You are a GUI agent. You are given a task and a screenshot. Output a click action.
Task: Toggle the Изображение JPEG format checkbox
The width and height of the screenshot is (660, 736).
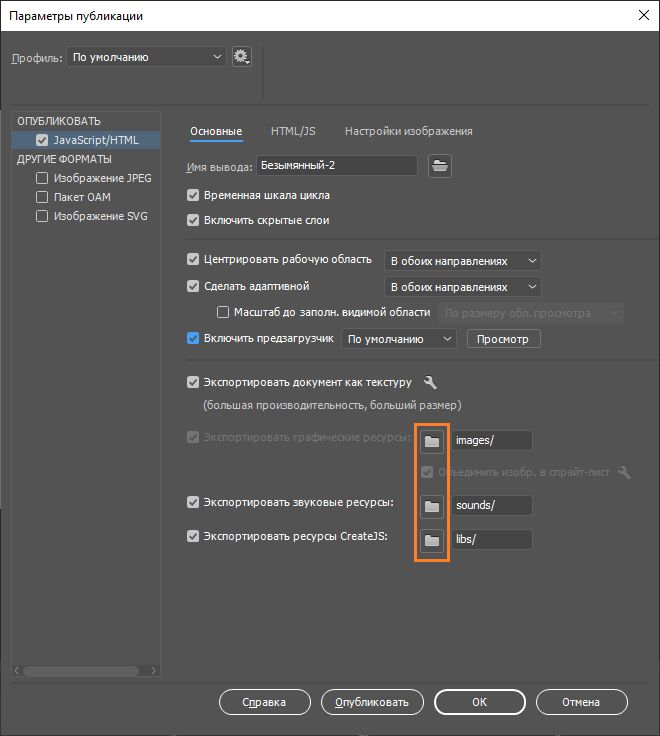pos(42,178)
